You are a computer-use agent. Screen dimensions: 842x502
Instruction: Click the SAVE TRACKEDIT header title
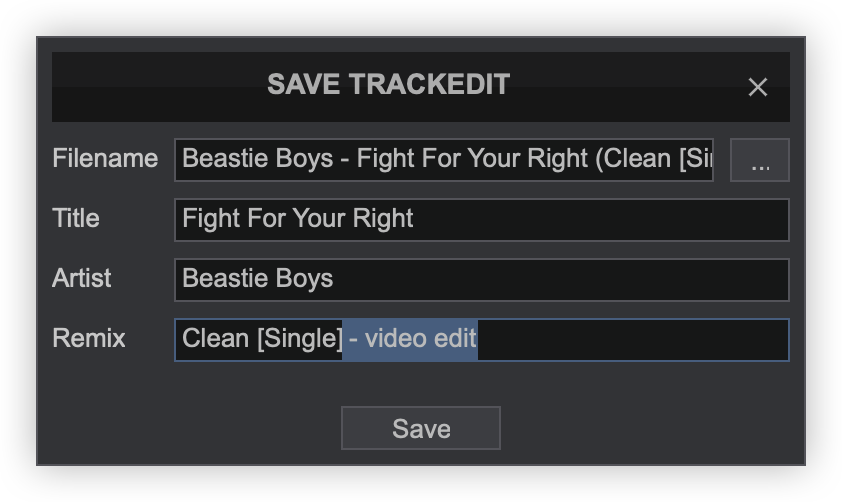(388, 85)
